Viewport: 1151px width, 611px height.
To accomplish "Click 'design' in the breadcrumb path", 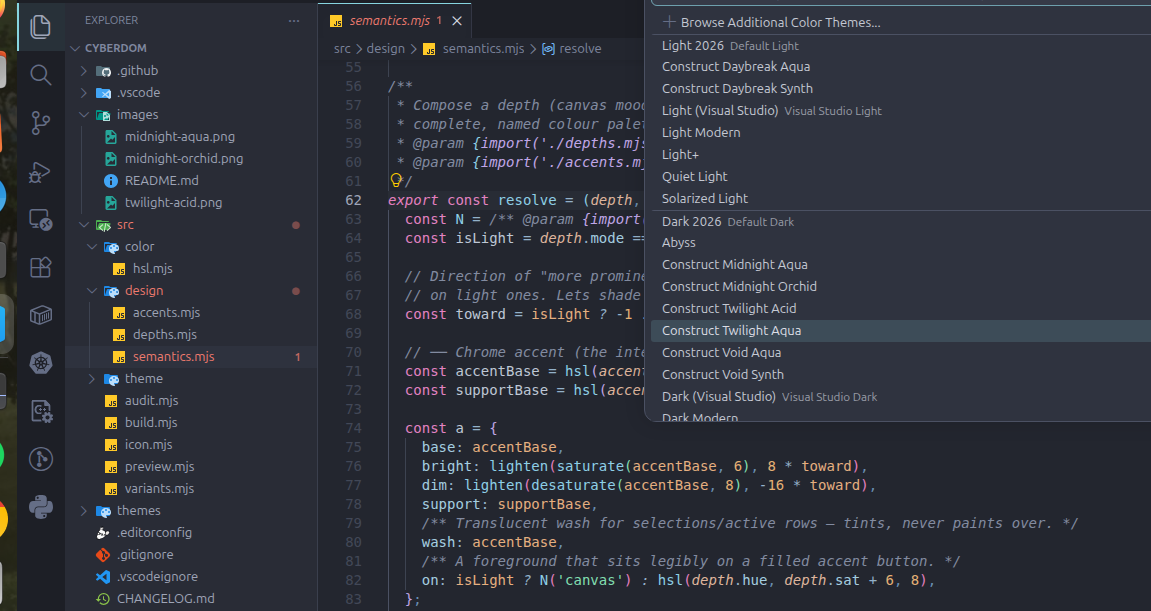I will [x=385, y=49].
